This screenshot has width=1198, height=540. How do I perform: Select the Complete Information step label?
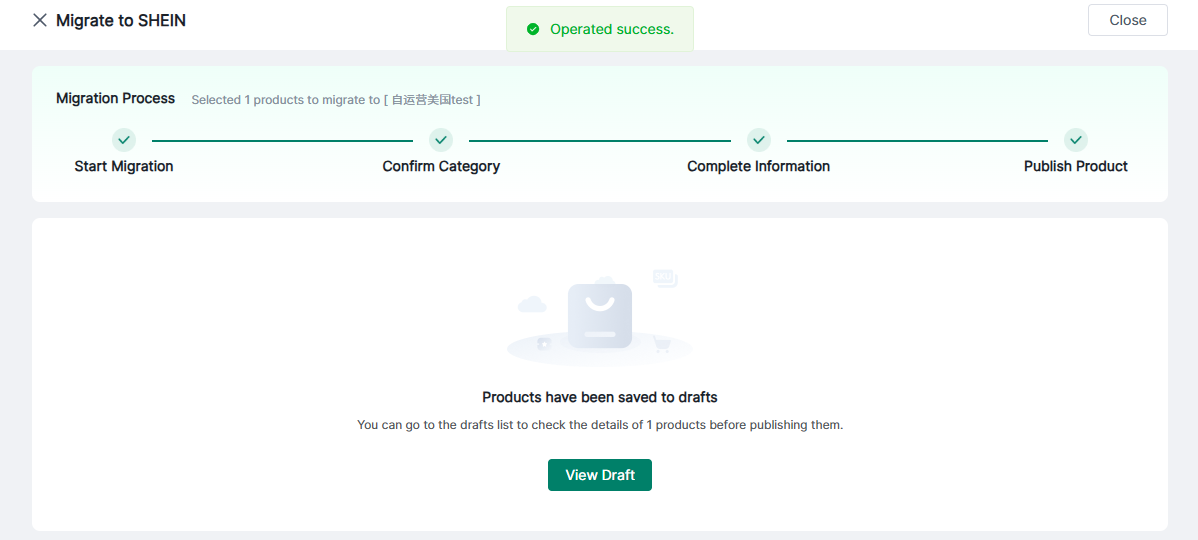coord(758,166)
